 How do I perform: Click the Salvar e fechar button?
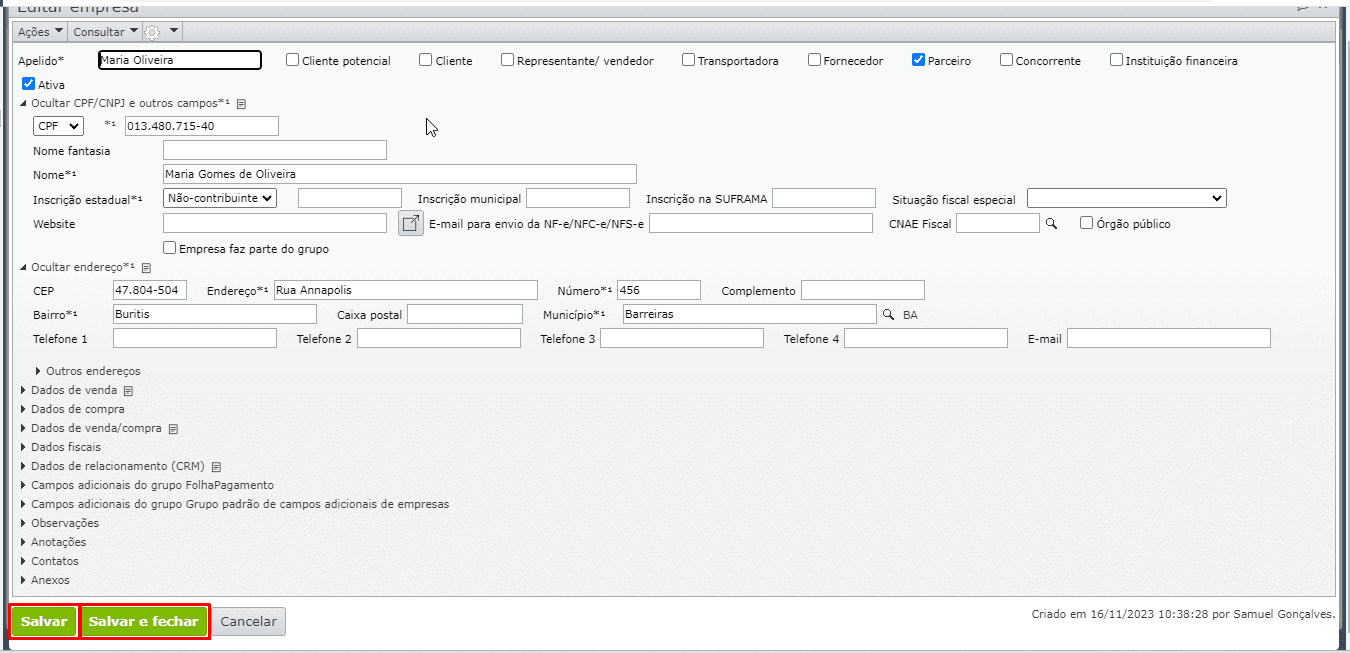click(144, 621)
